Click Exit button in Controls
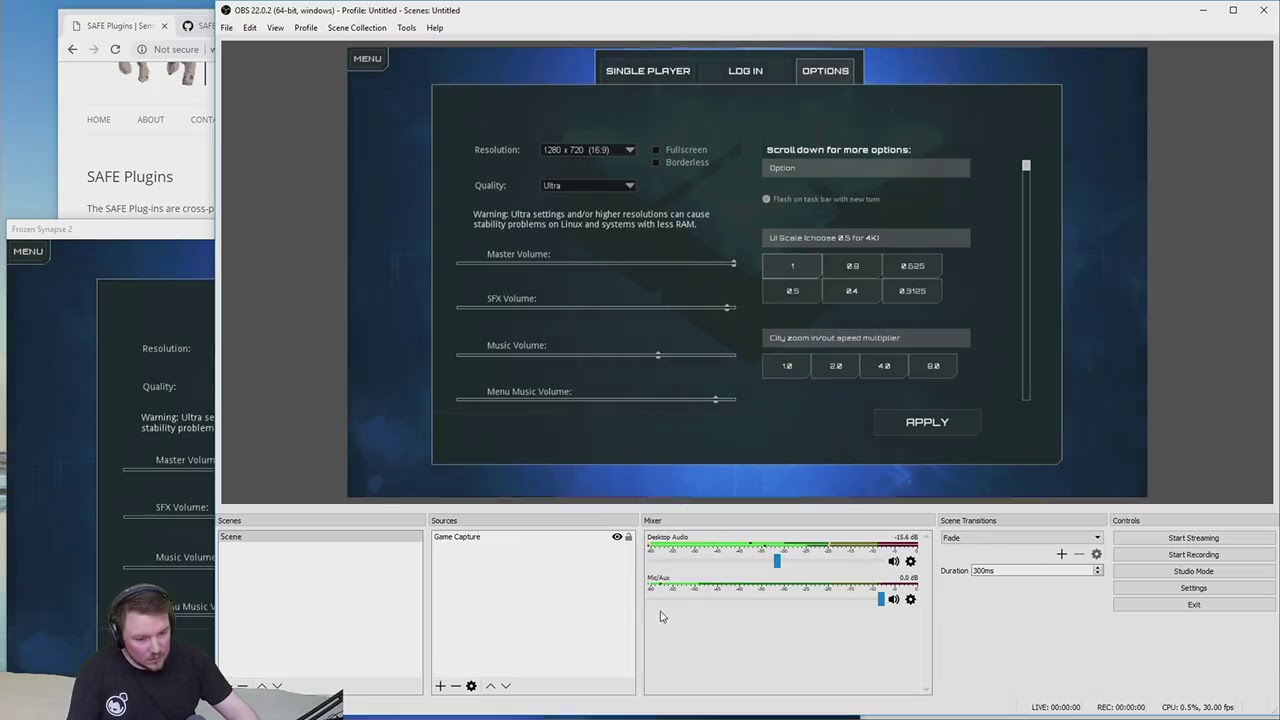 (x=1194, y=605)
